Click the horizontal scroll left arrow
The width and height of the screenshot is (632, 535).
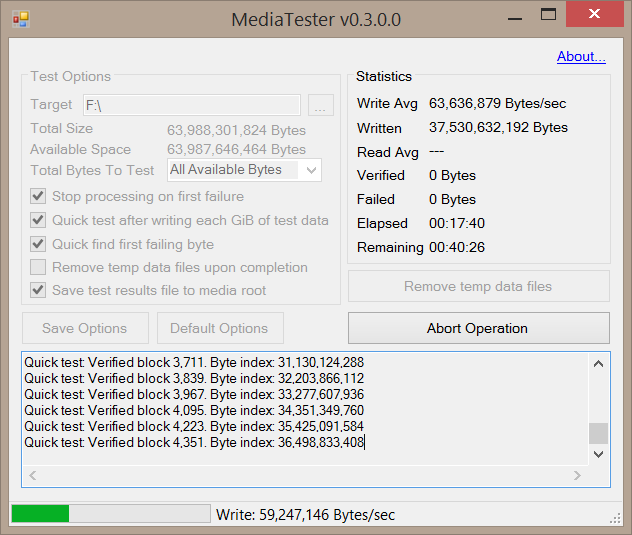coord(32,476)
